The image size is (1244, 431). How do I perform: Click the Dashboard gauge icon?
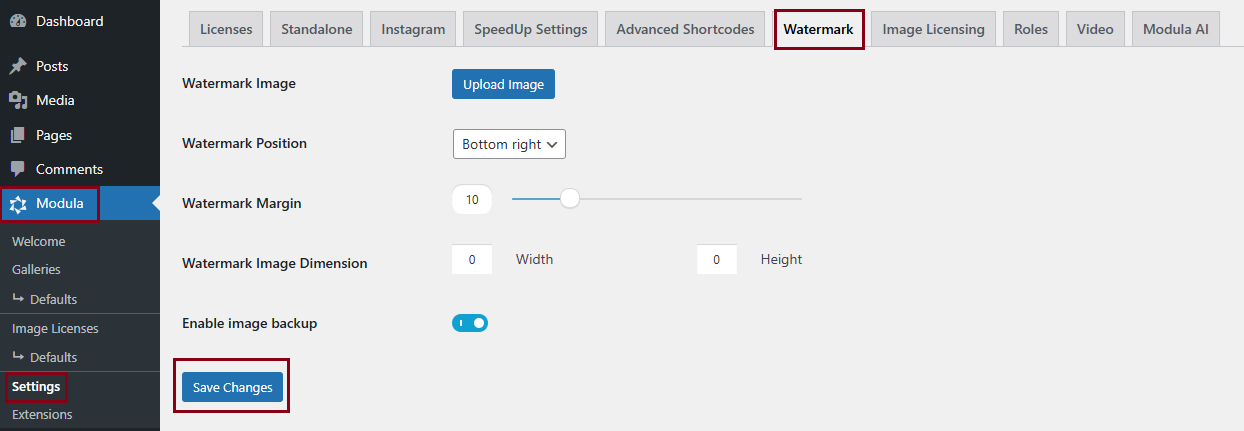18,21
